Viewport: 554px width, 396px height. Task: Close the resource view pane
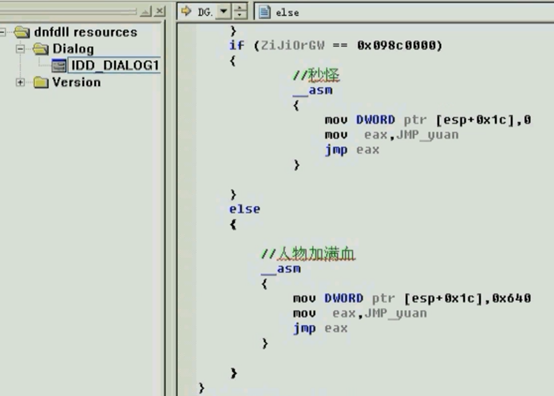coord(160,11)
